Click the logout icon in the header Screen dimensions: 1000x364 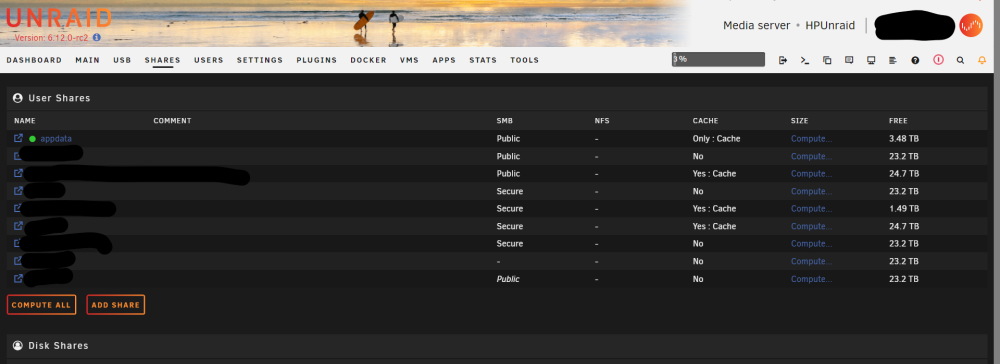click(783, 60)
